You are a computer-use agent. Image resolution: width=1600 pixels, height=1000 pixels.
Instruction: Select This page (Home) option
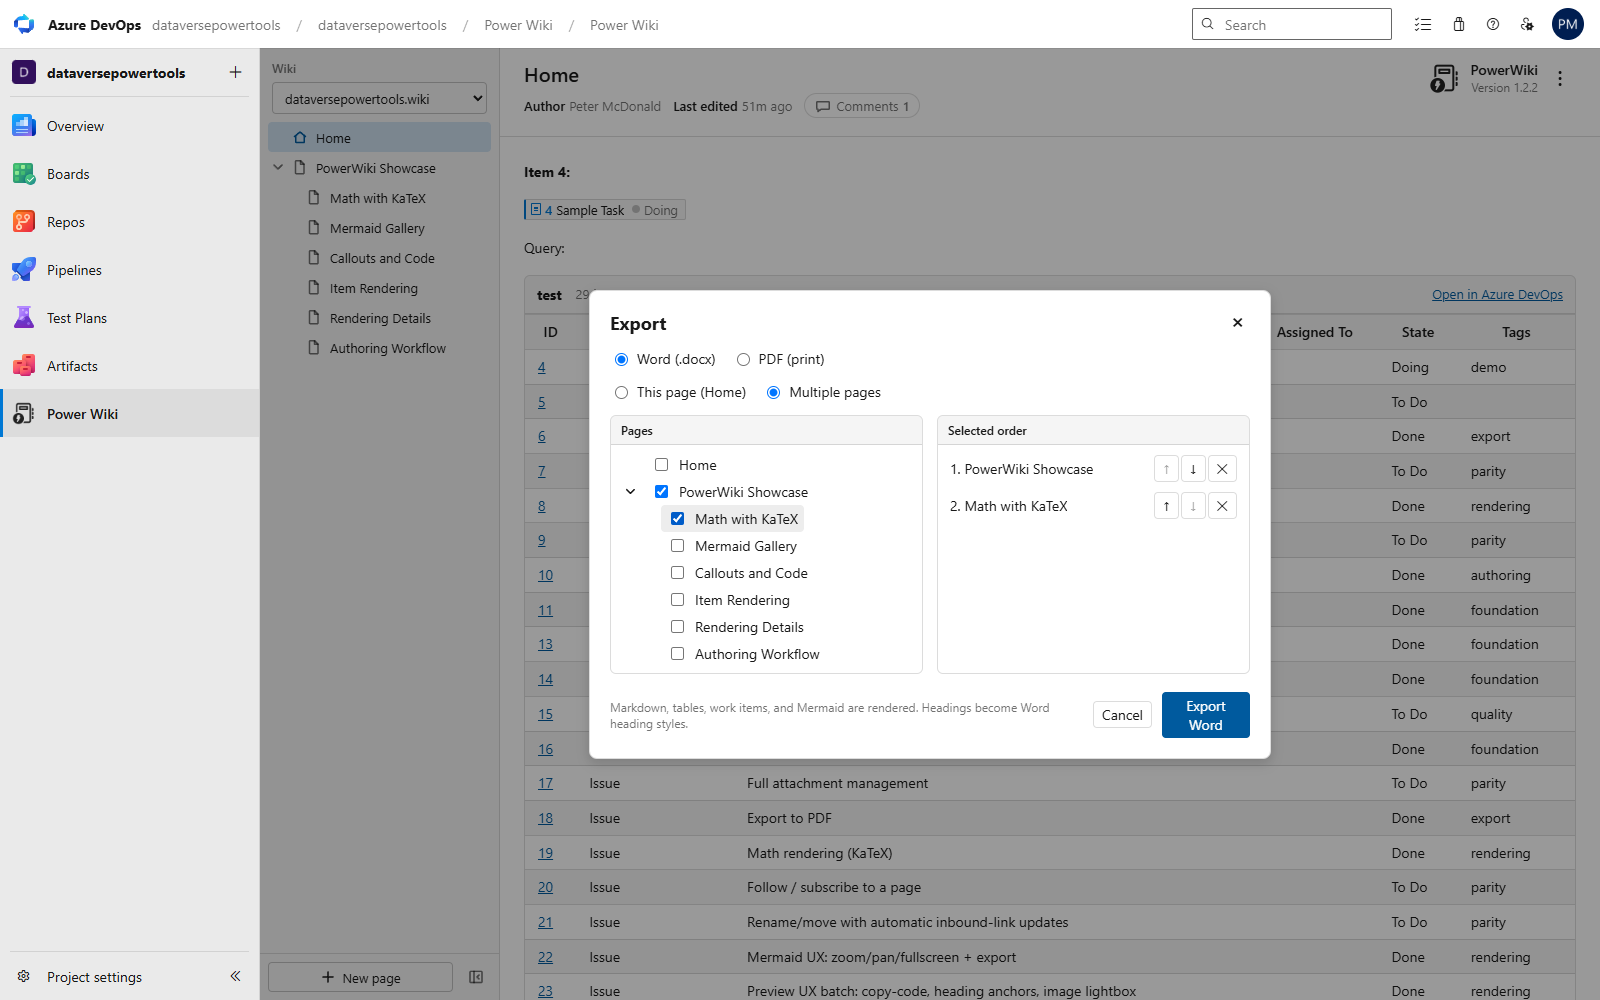point(621,392)
